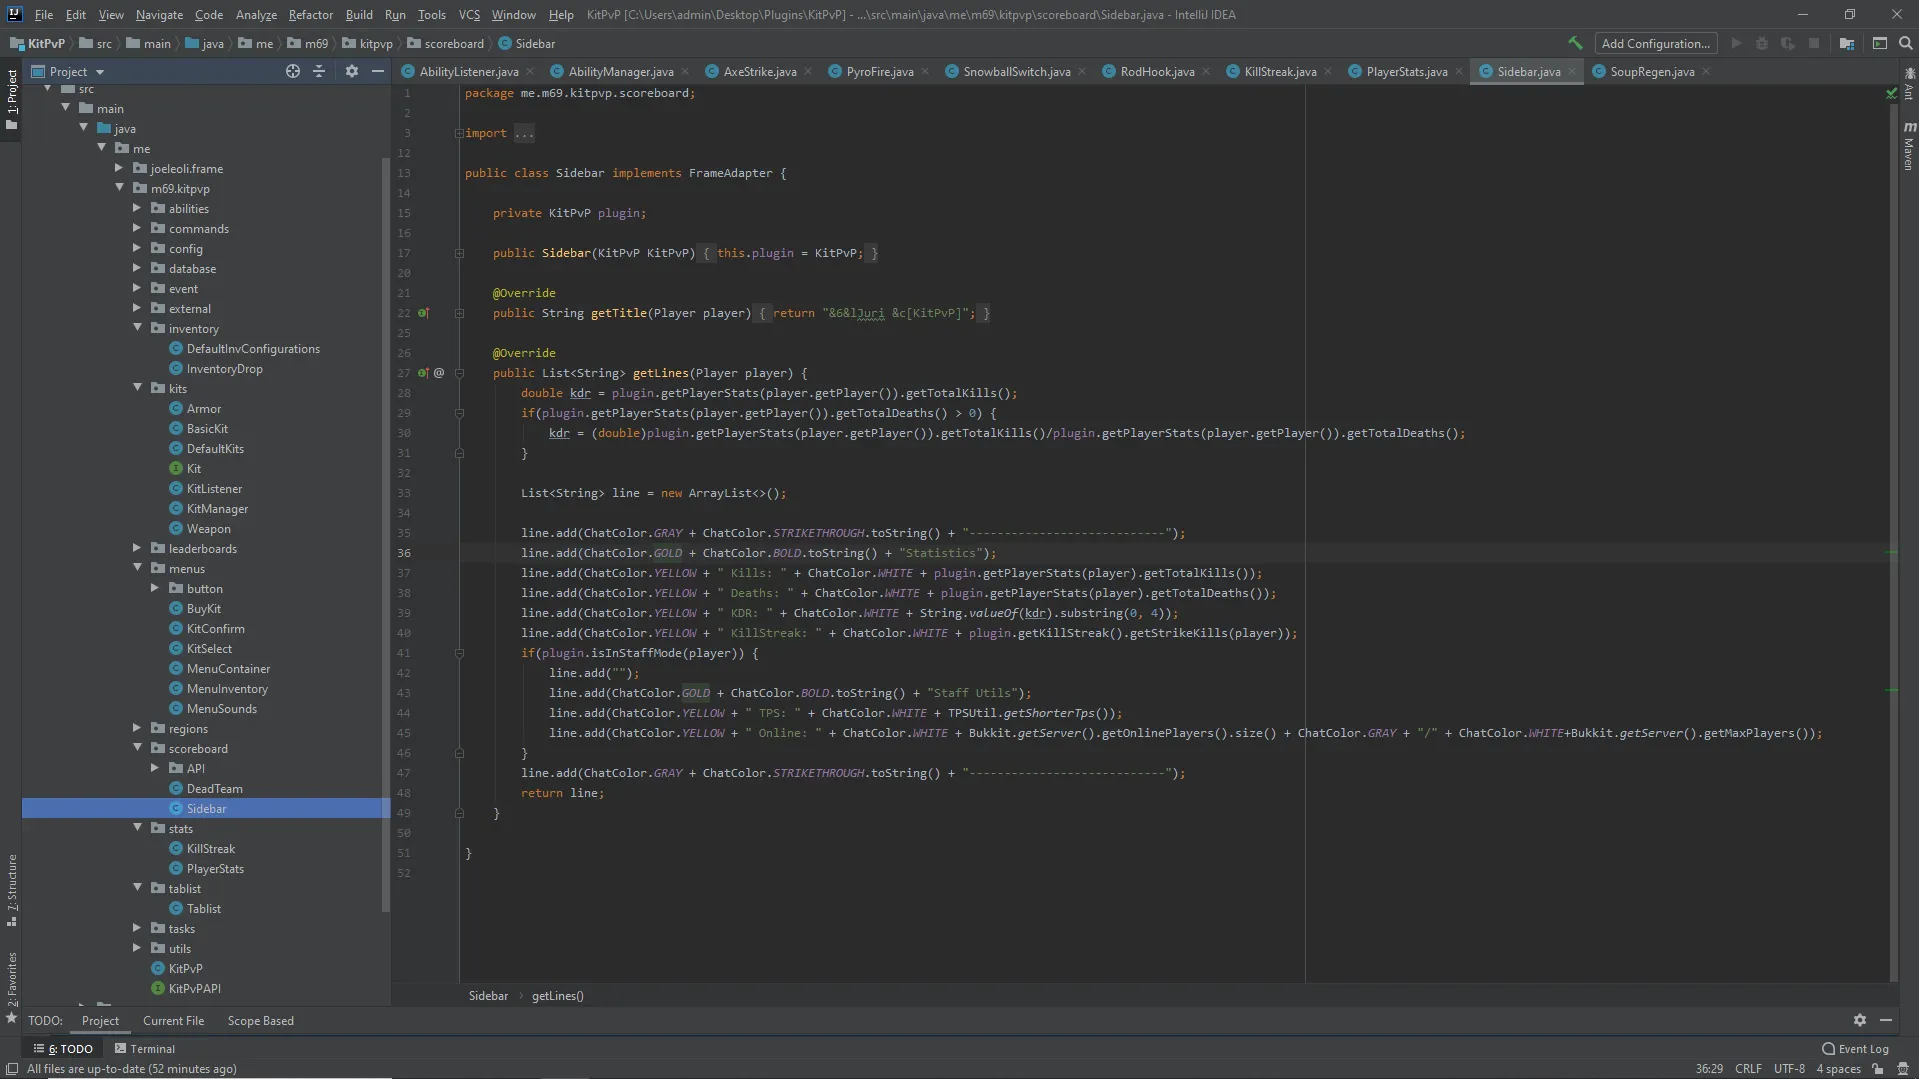Select the KitManager class in the tree
This screenshot has height=1079, width=1919.
coord(217,508)
